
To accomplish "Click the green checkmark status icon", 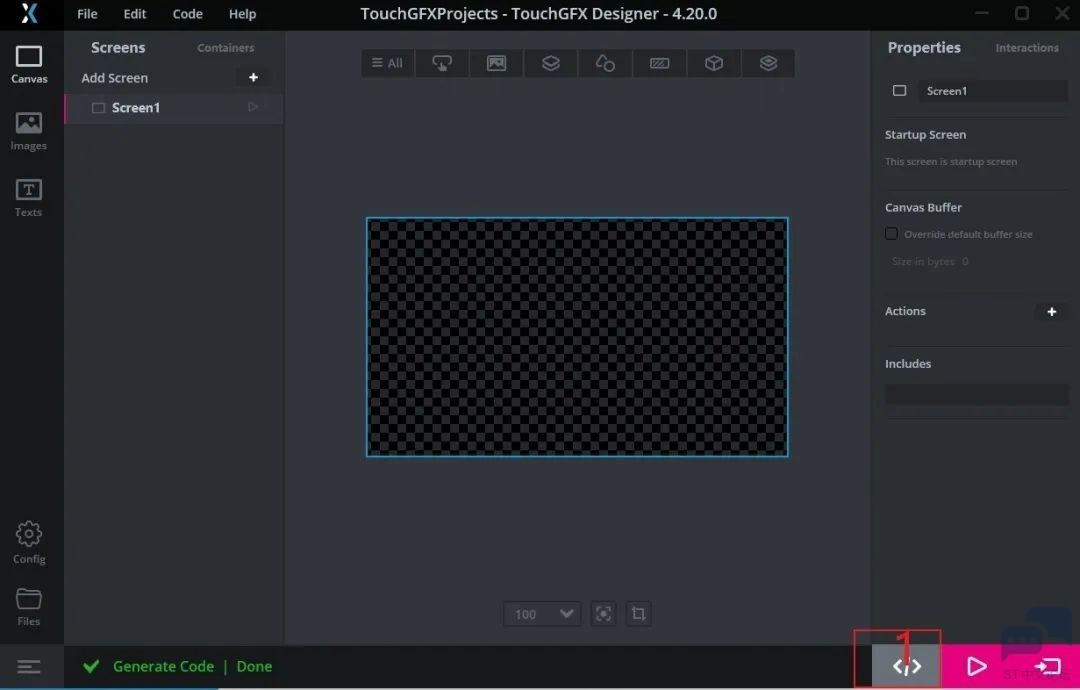I will tap(91, 666).
